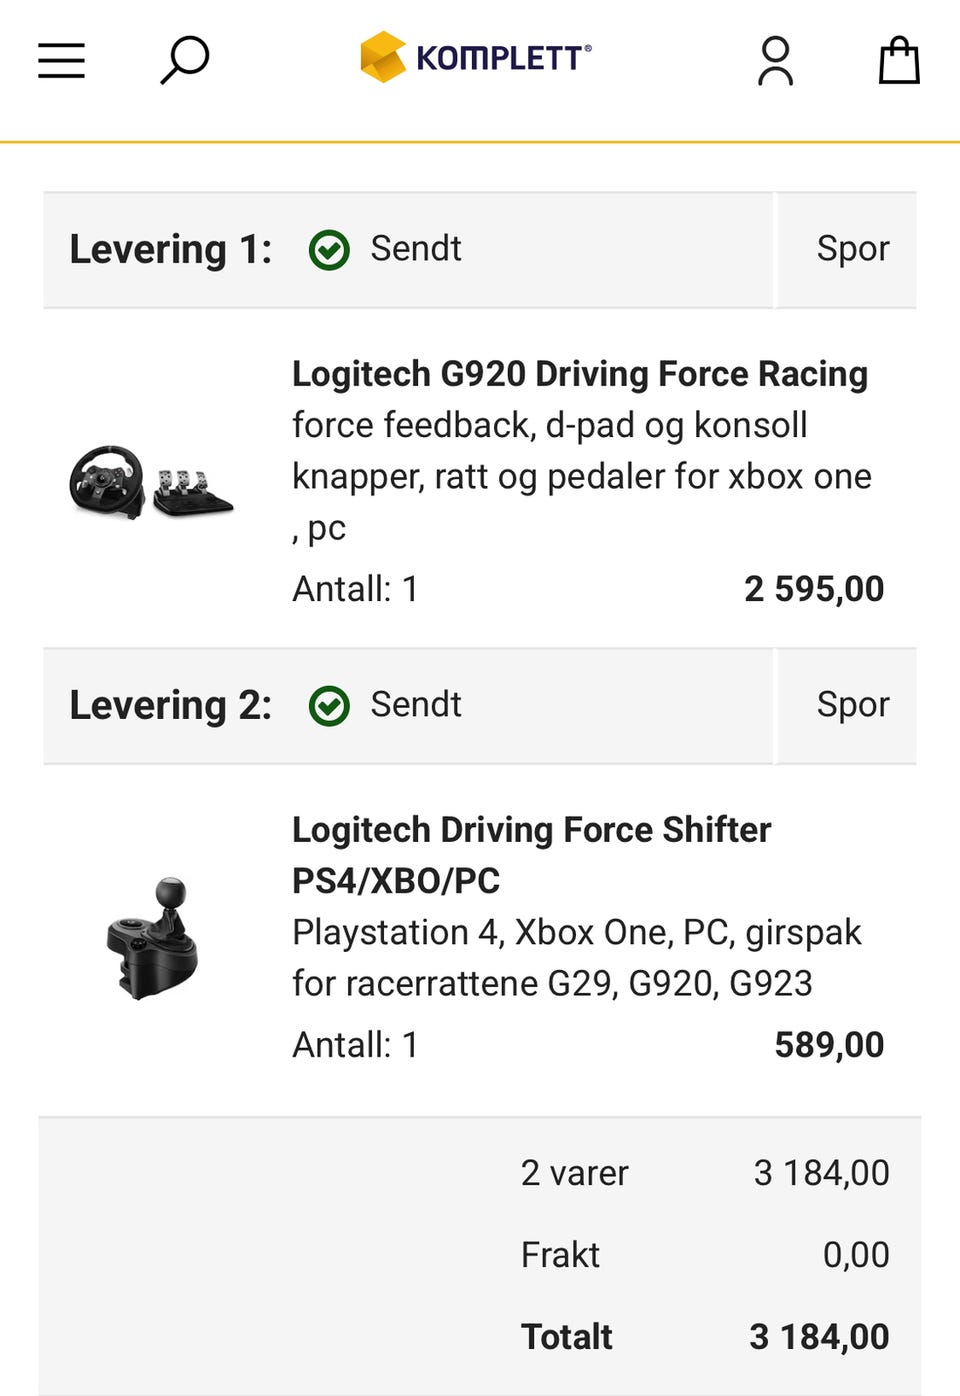
Task: Open the shopping bag cart
Action: [898, 60]
